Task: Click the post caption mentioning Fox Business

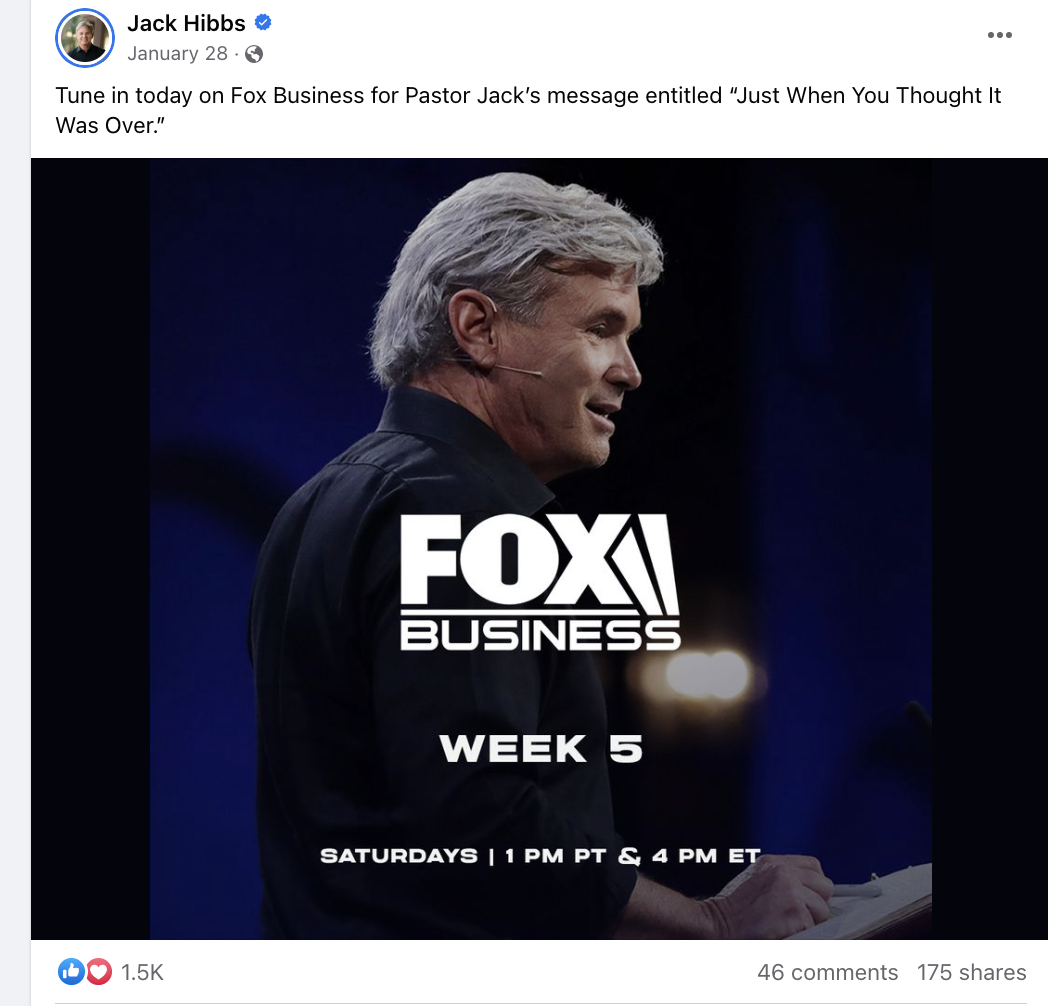Action: point(528,110)
